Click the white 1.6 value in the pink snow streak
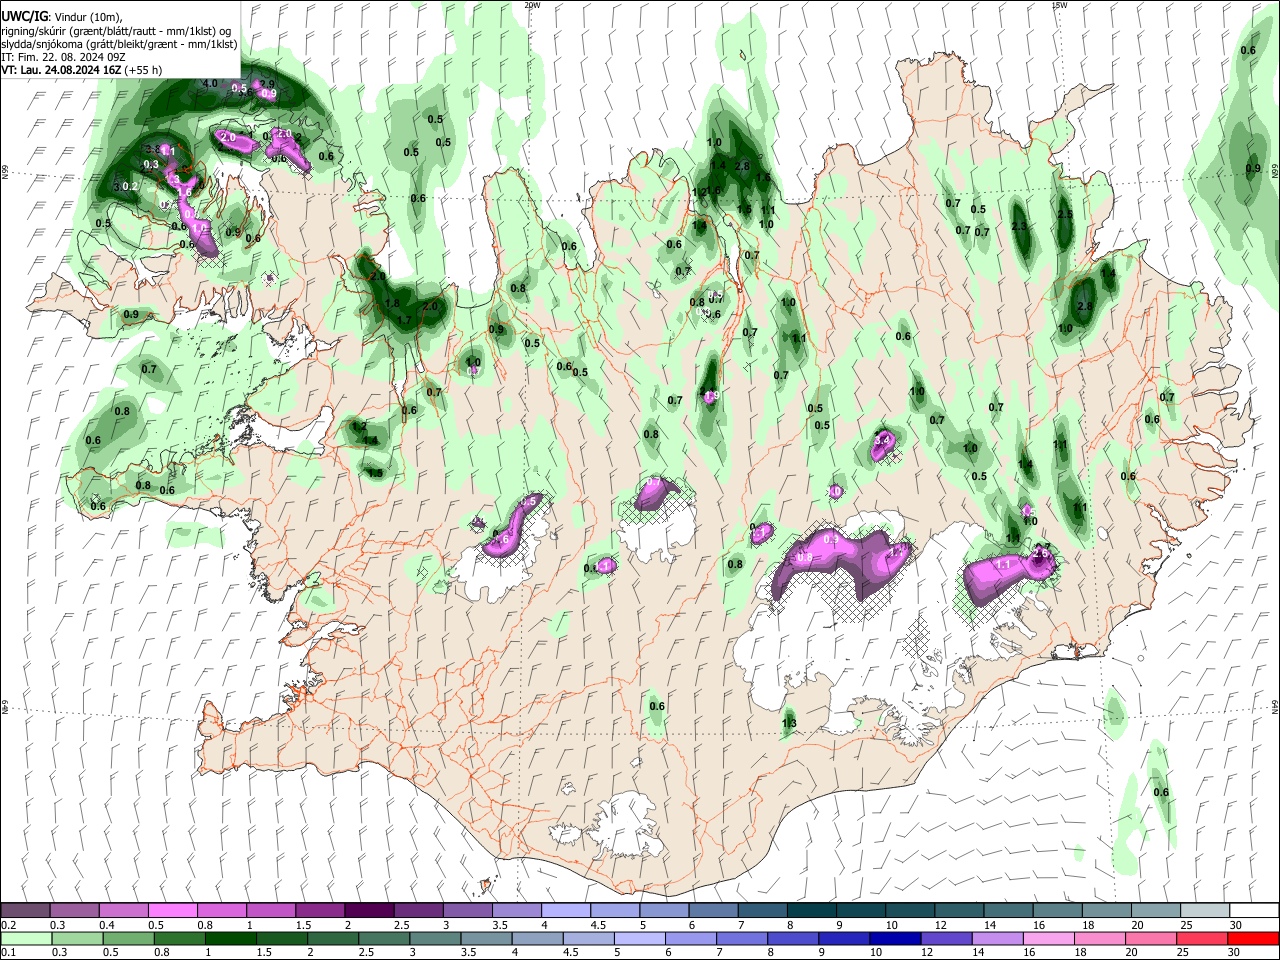The image size is (1280, 960). click(185, 192)
